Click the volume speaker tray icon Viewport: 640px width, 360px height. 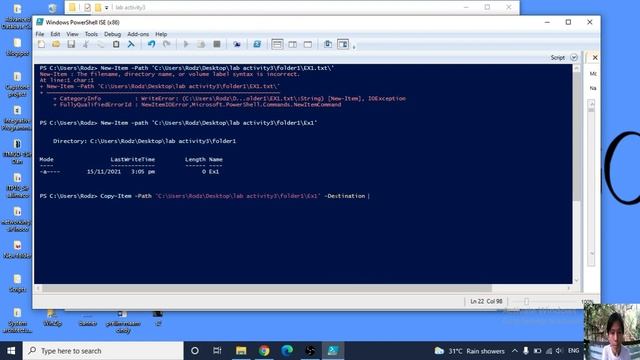point(559,351)
